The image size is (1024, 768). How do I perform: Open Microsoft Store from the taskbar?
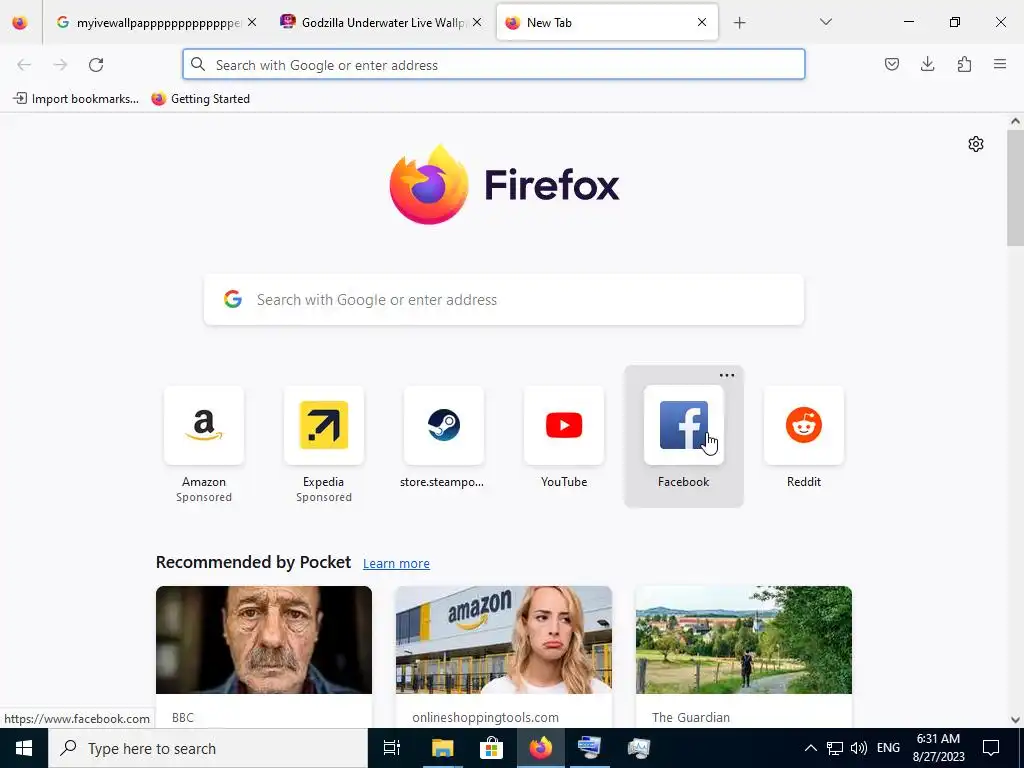(491, 748)
